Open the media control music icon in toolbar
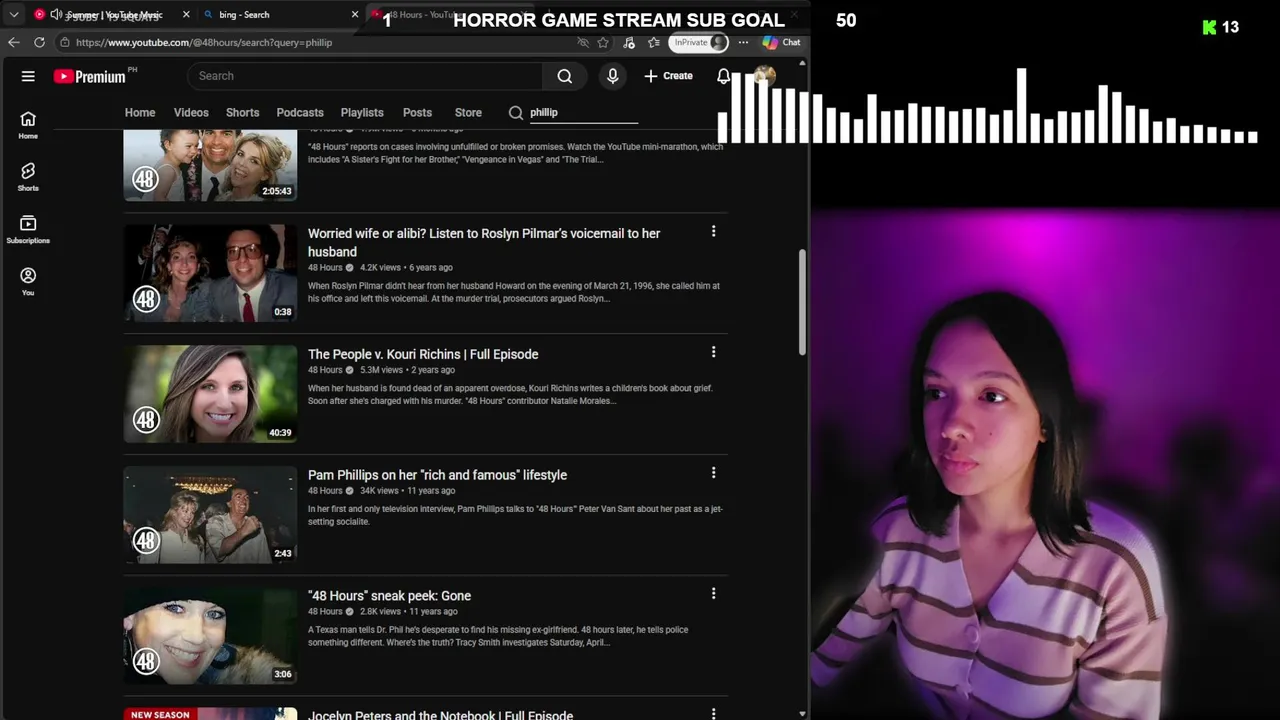This screenshot has height=720, width=1280. pyautogui.click(x=629, y=42)
